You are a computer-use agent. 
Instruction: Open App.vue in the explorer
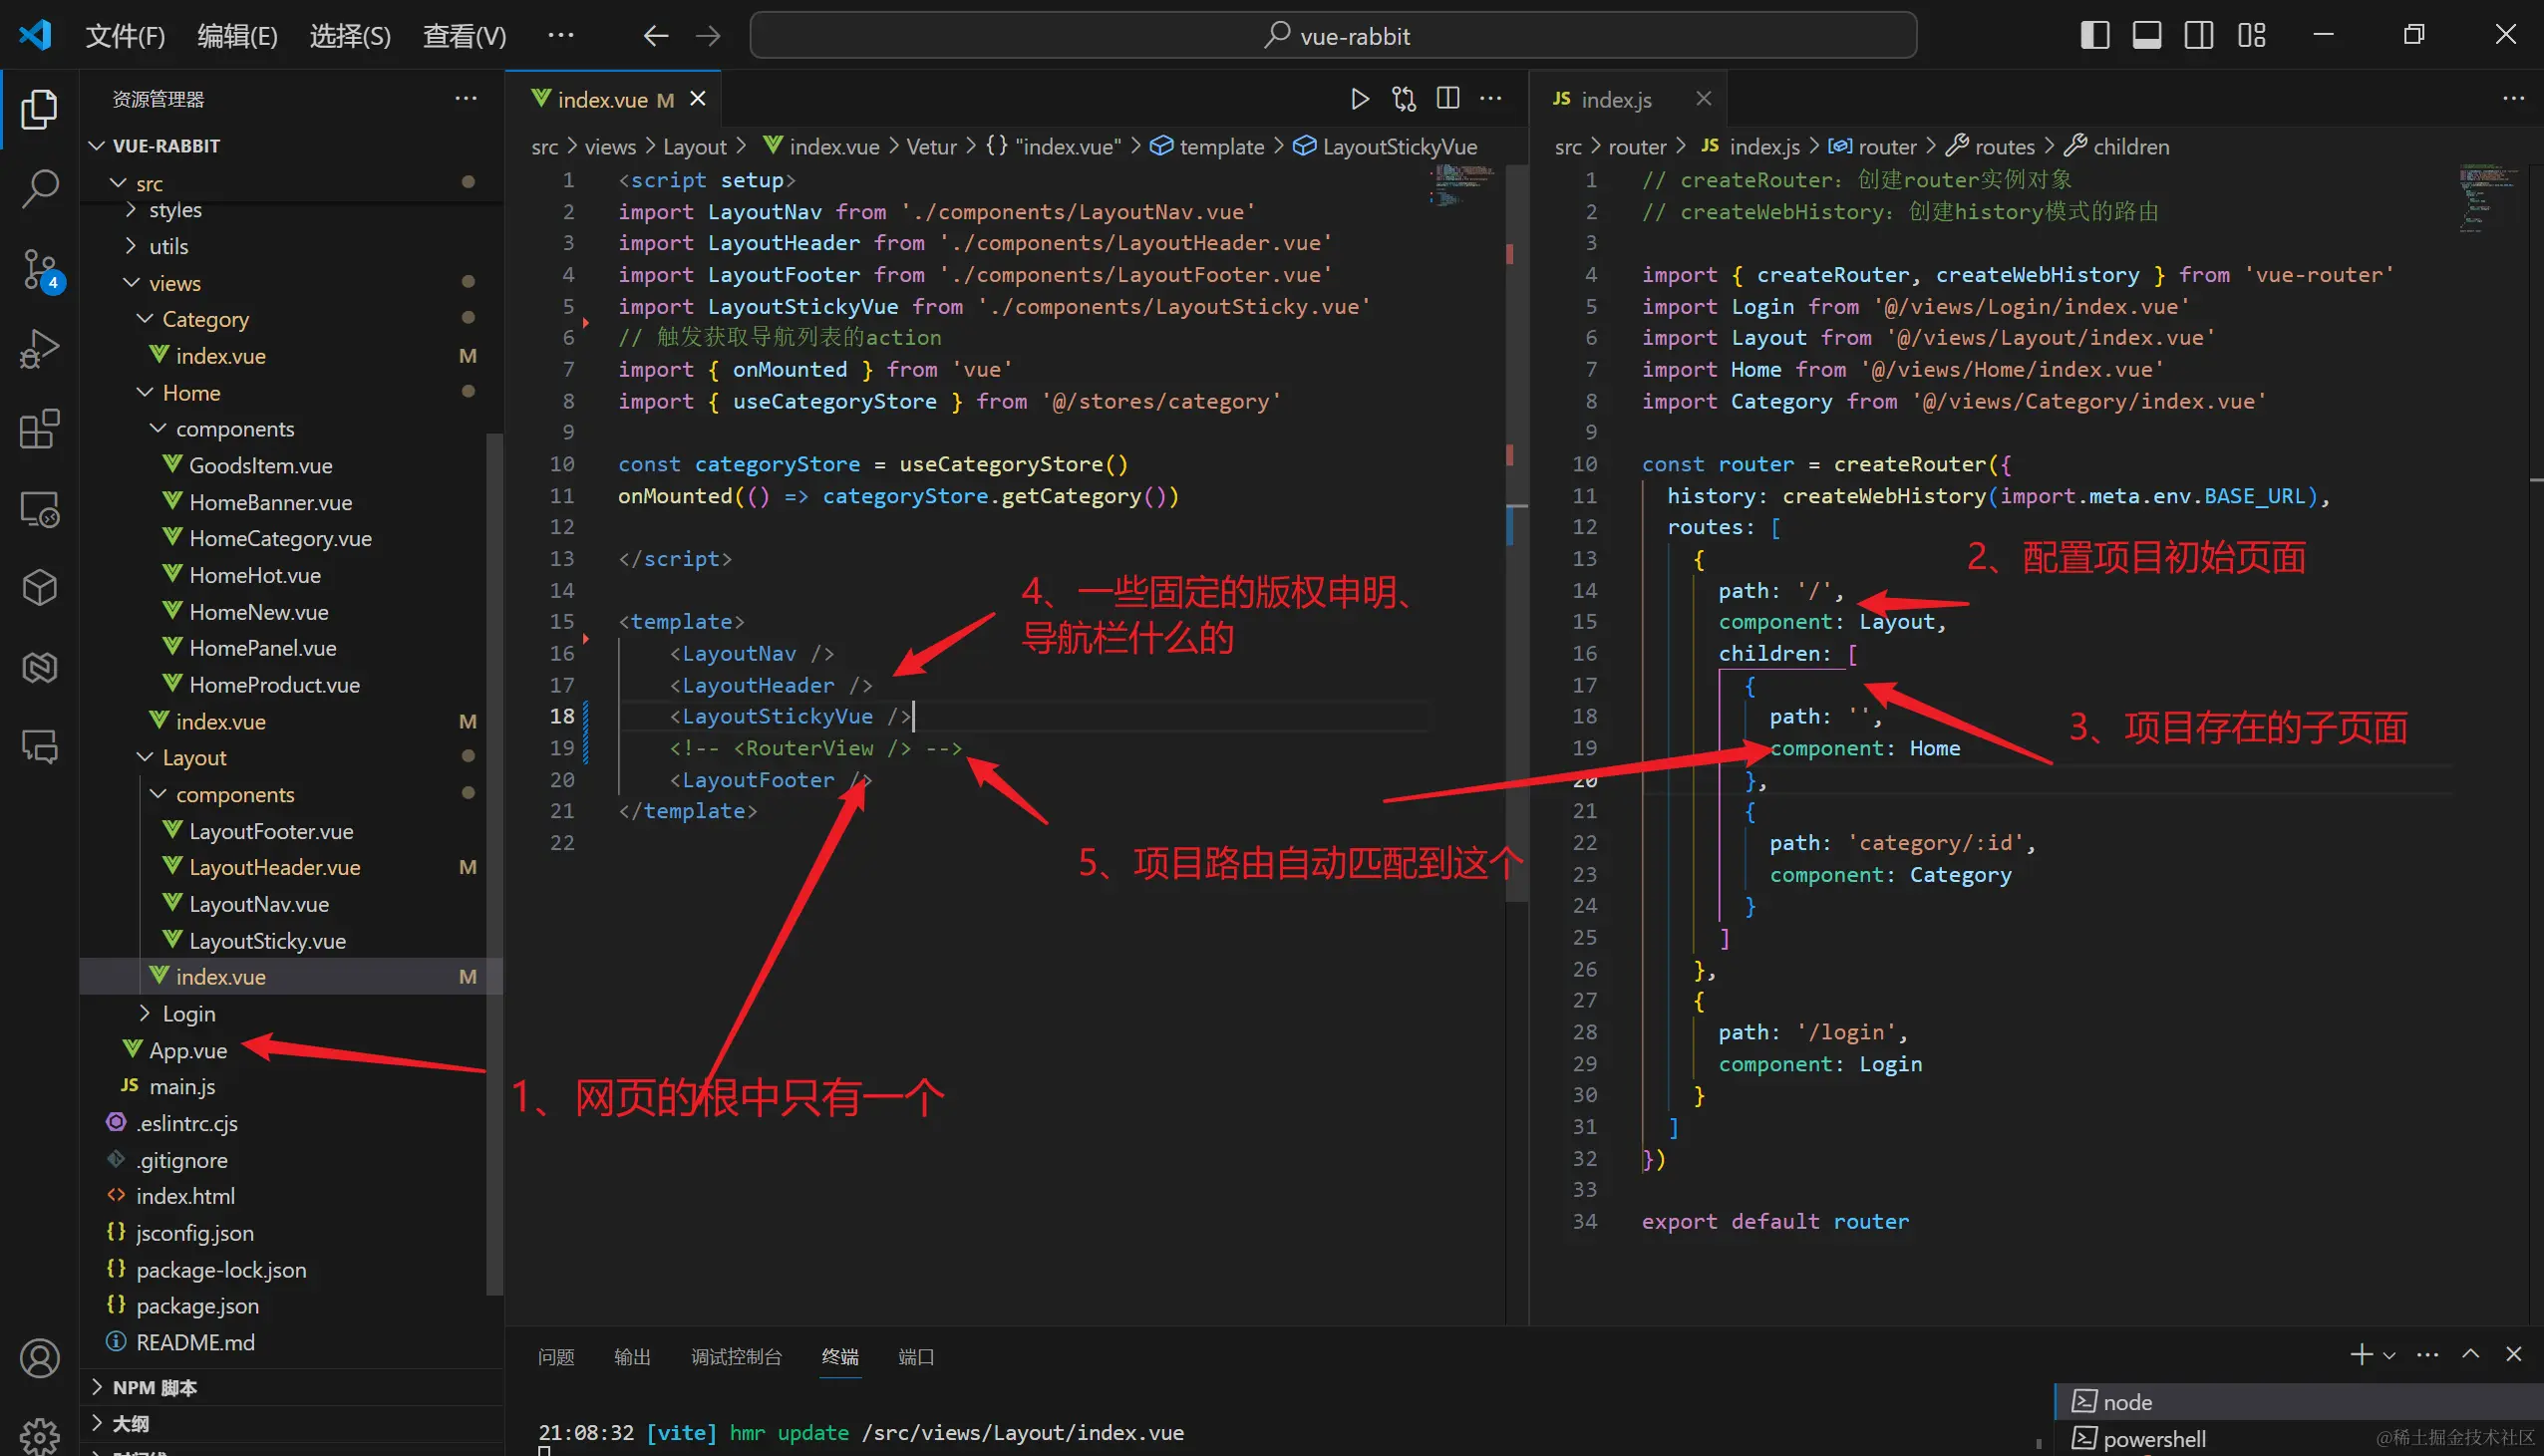(x=188, y=1050)
